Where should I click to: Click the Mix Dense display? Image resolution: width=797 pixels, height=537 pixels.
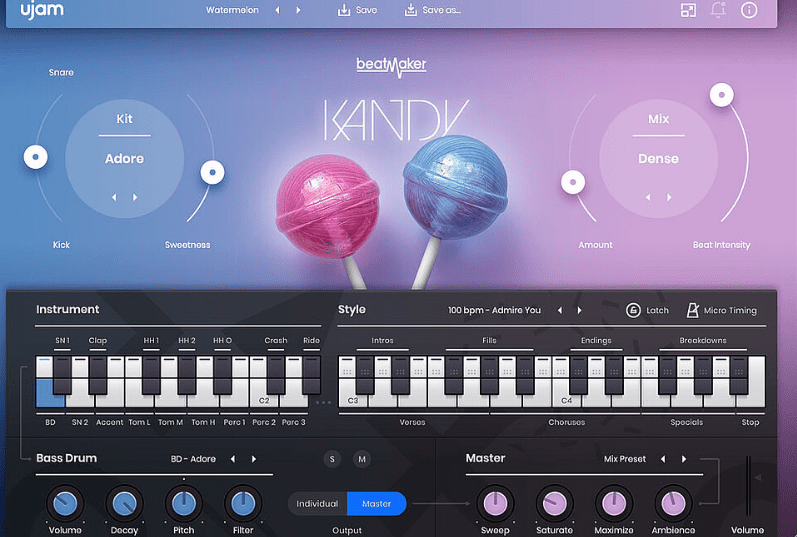click(x=659, y=159)
